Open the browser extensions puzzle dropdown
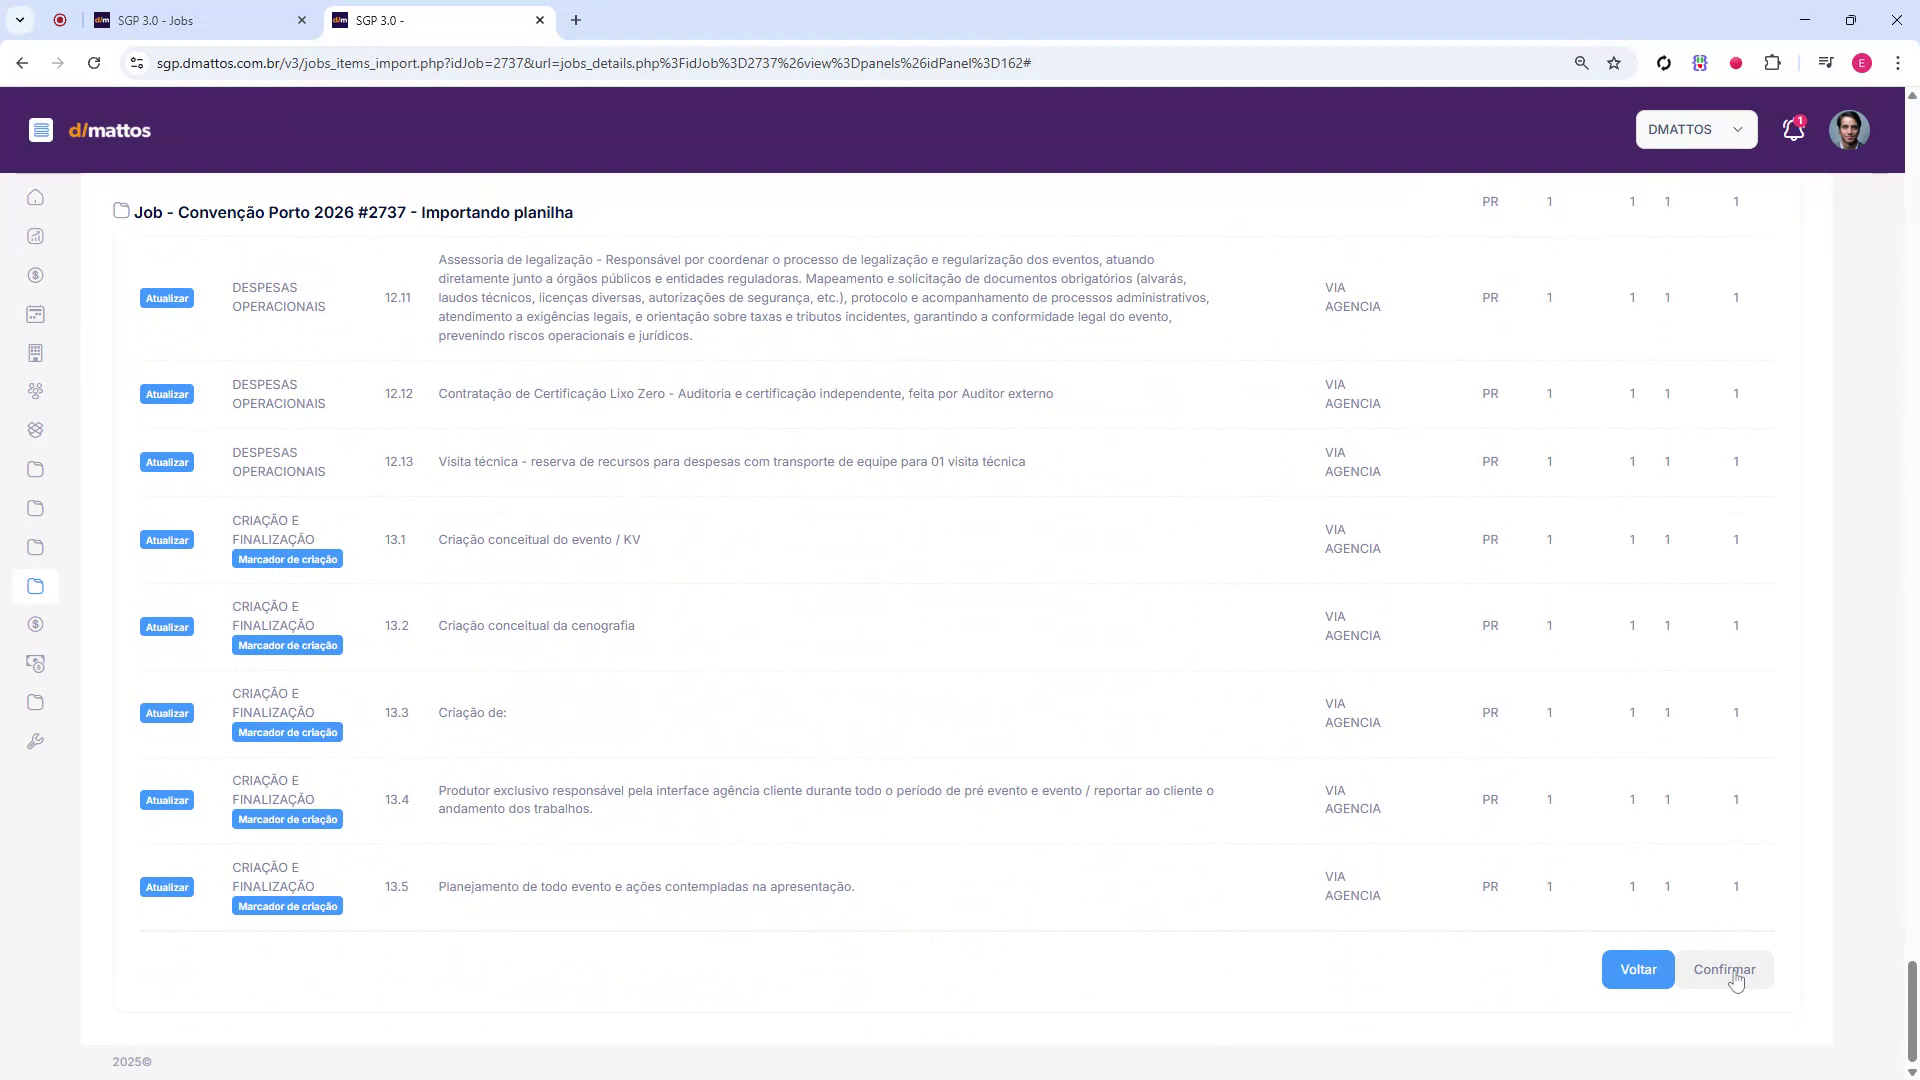The width and height of the screenshot is (1920, 1080). click(1773, 62)
